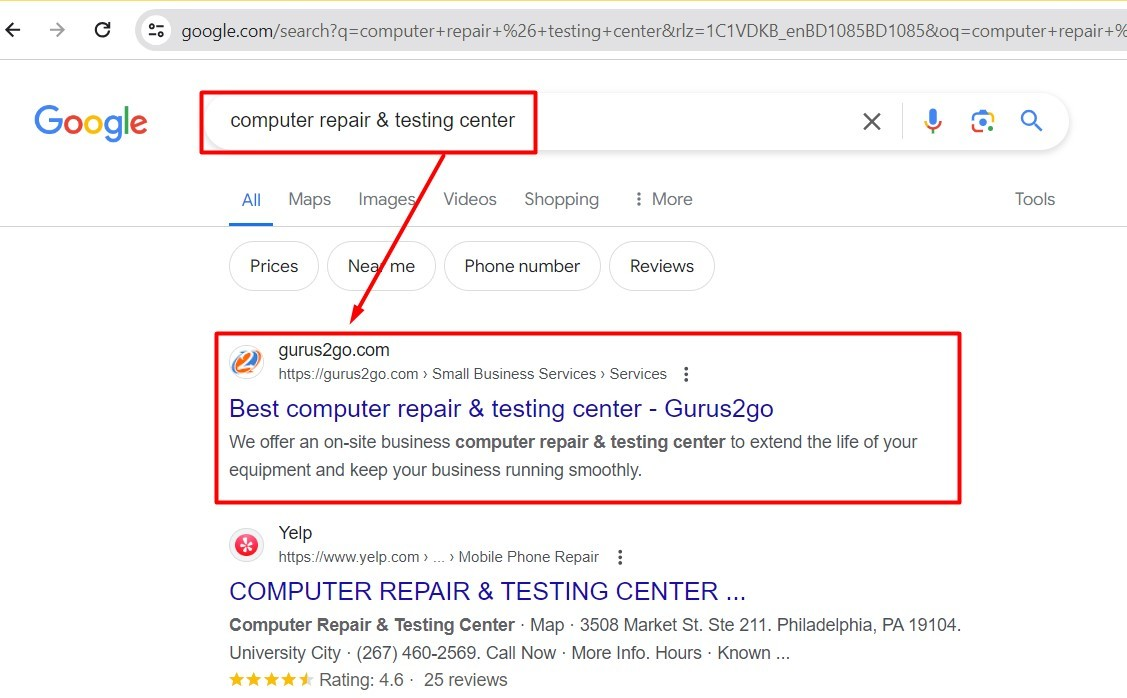Click the gurus2go.com breadcrumb URL
Screen dimensions: 1127x698
coord(472,374)
